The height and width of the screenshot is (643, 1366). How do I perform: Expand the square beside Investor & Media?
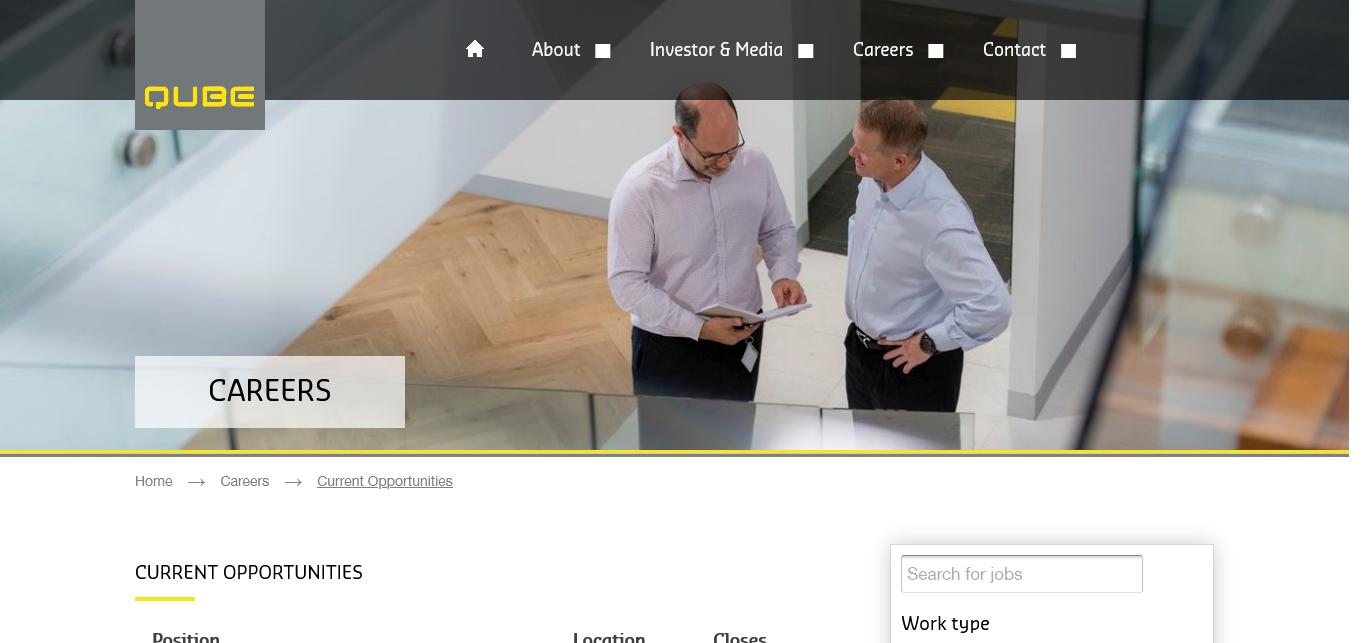coord(806,51)
